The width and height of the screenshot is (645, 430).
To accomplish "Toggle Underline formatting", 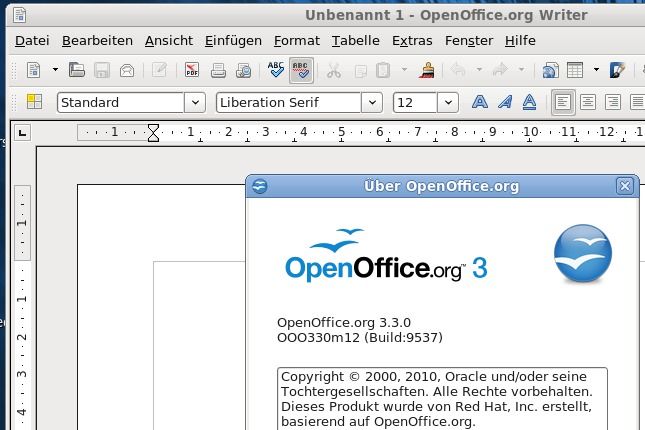I will tap(529, 102).
